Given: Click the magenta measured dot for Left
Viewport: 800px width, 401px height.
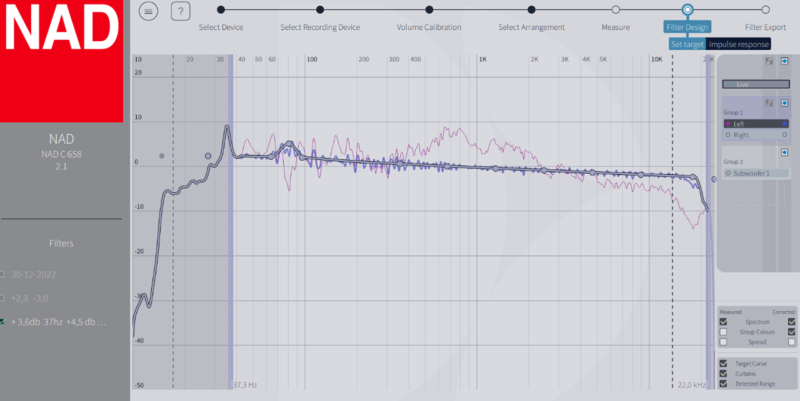Looking at the screenshot, I should click(728, 124).
